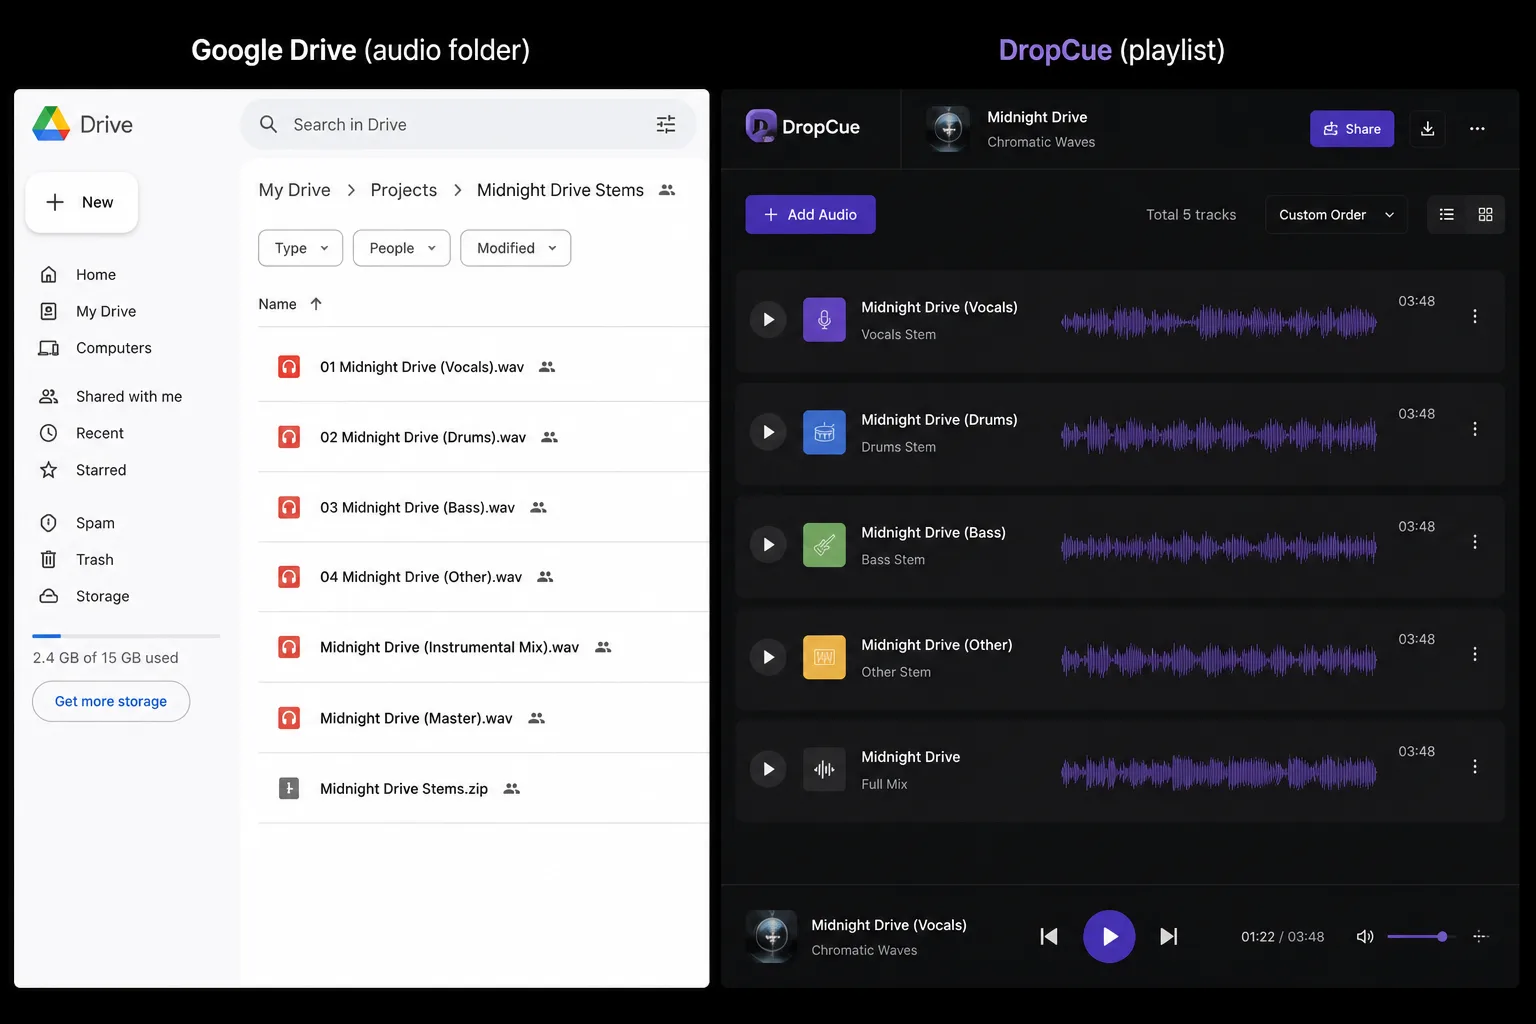Image resolution: width=1536 pixels, height=1024 pixels.
Task: Play the Midnight Drive (Vocals) track
Action: pyautogui.click(x=768, y=320)
